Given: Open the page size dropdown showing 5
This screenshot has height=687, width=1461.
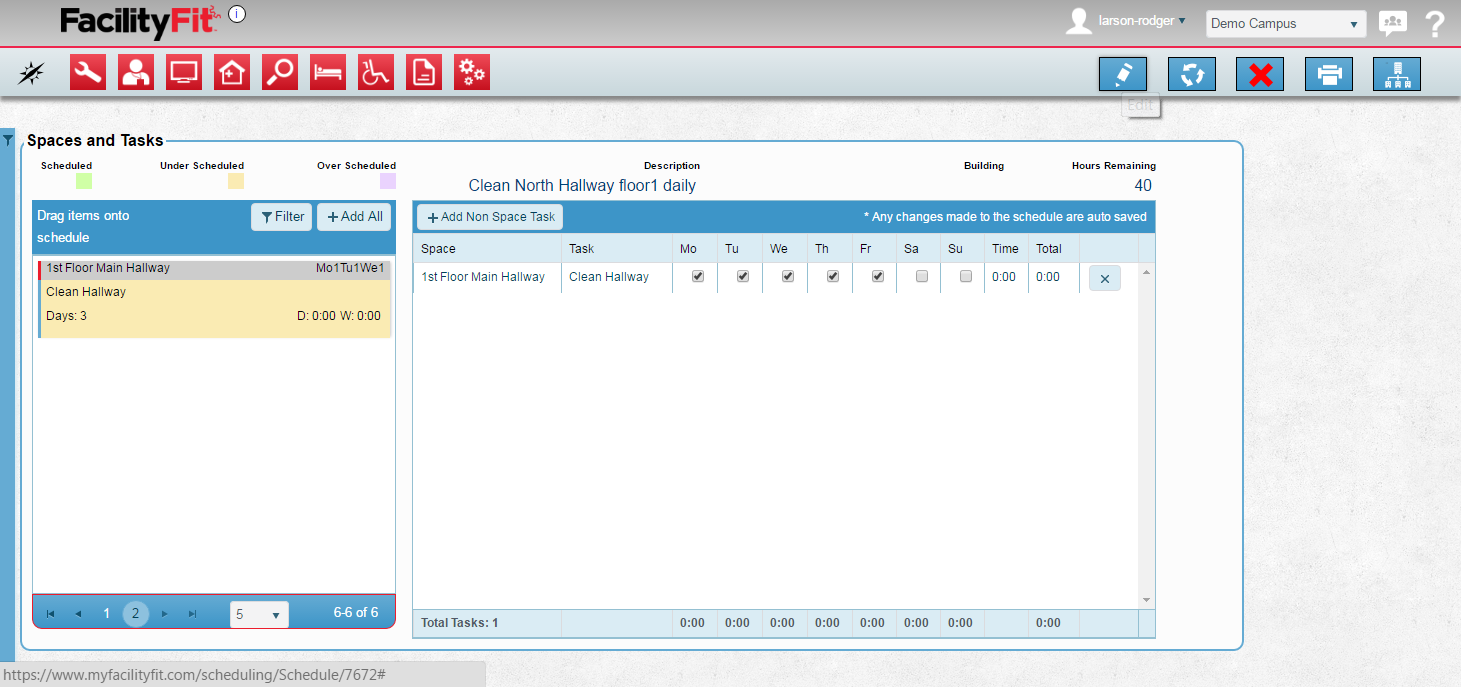Looking at the screenshot, I should [259, 615].
